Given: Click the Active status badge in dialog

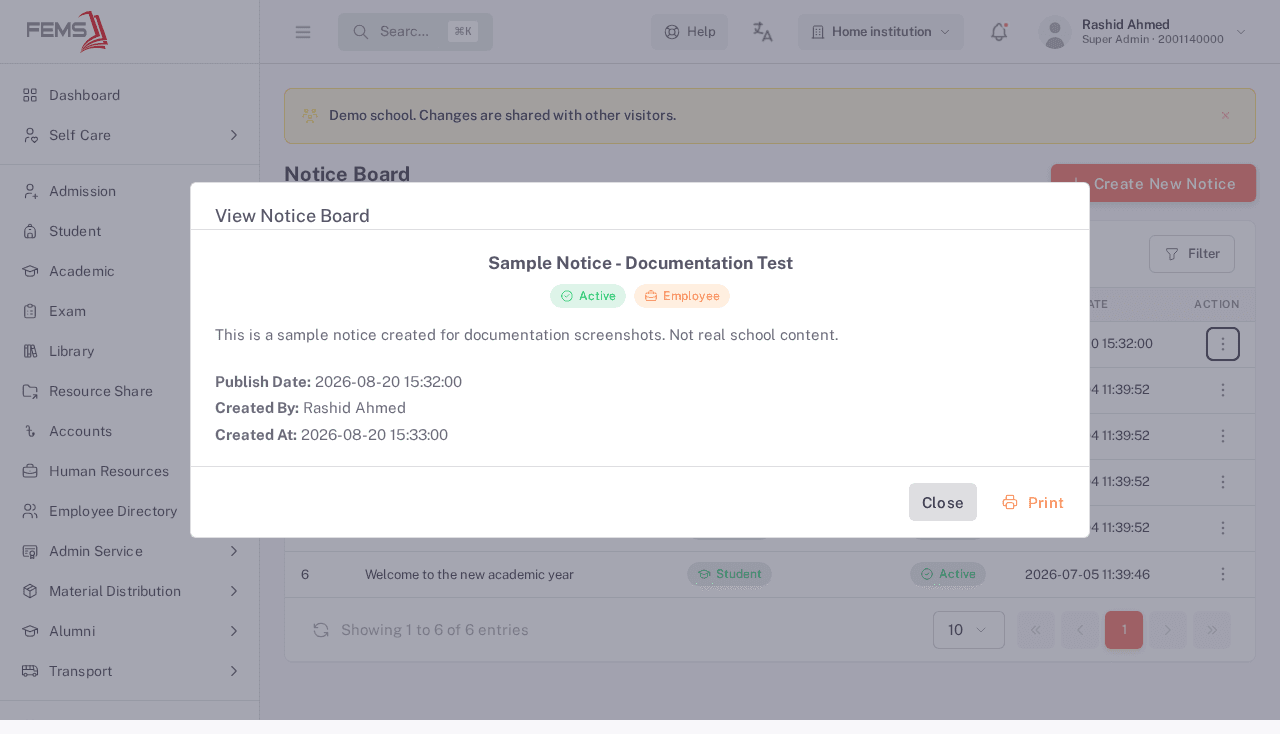Looking at the screenshot, I should (x=588, y=296).
